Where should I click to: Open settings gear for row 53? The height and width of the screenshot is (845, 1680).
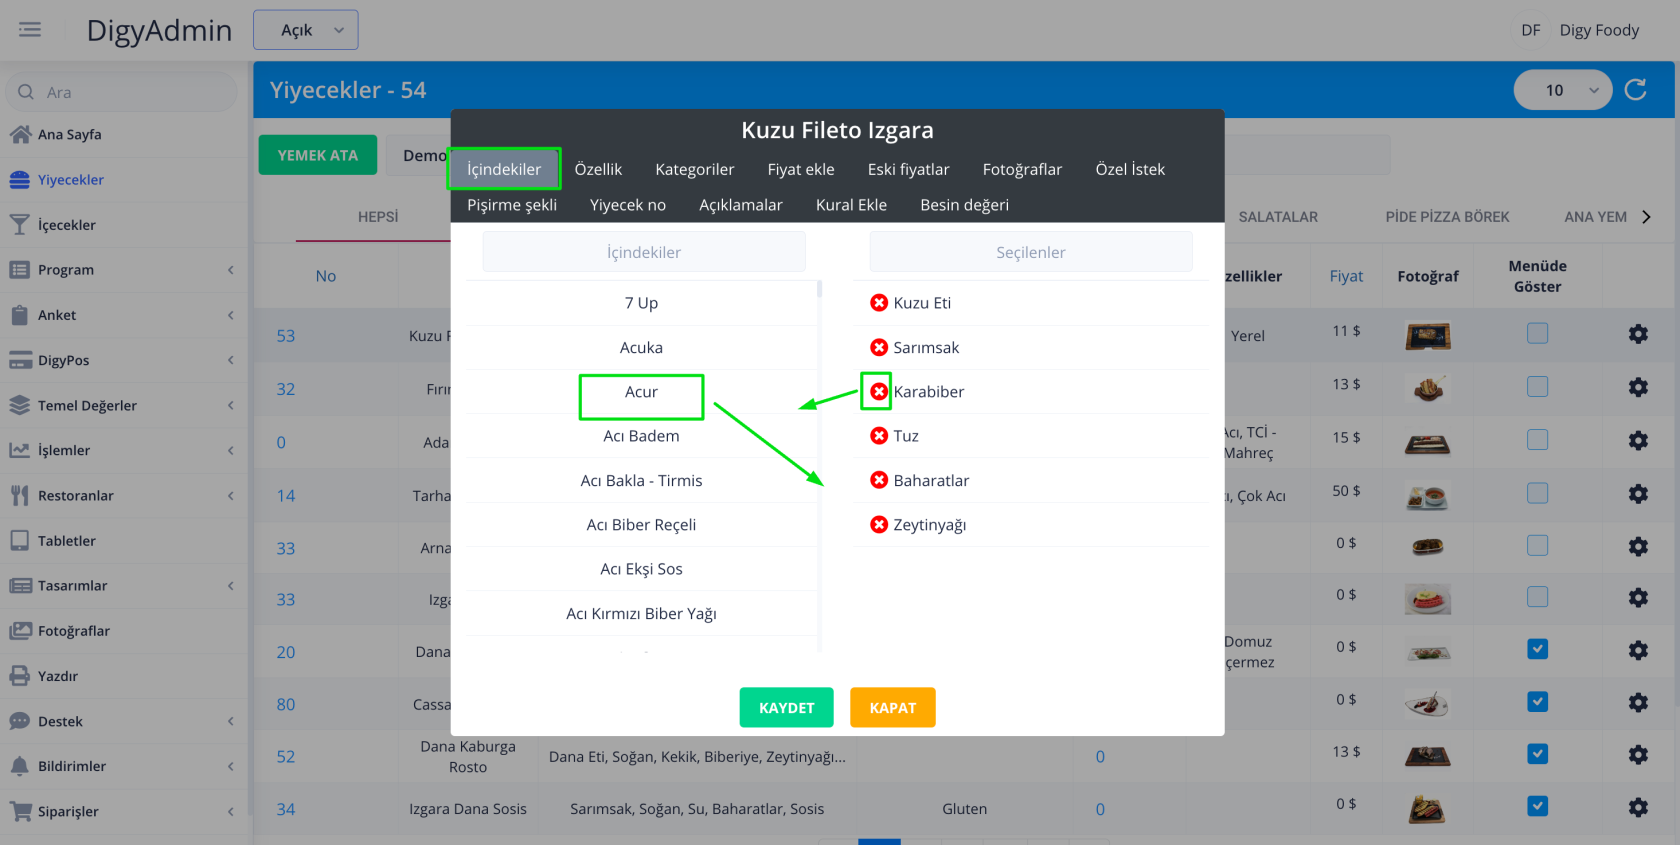(1638, 334)
